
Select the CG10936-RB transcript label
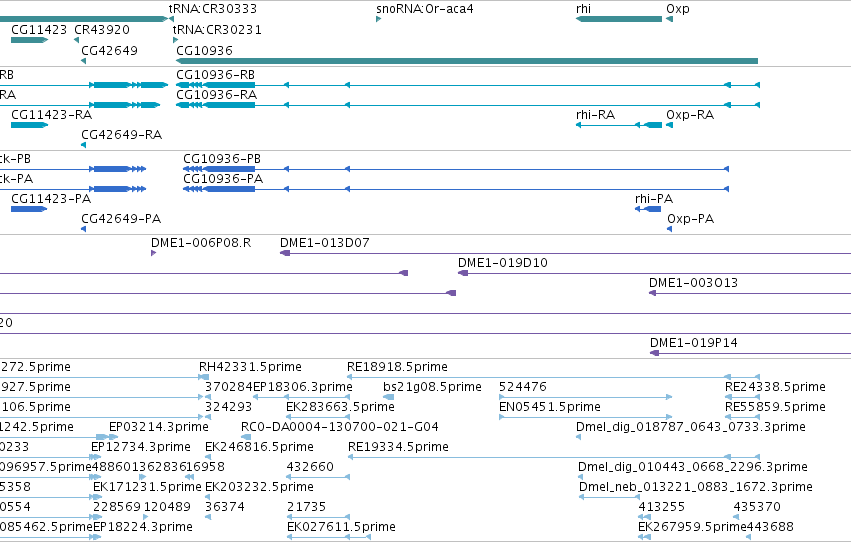pyautogui.click(x=215, y=74)
